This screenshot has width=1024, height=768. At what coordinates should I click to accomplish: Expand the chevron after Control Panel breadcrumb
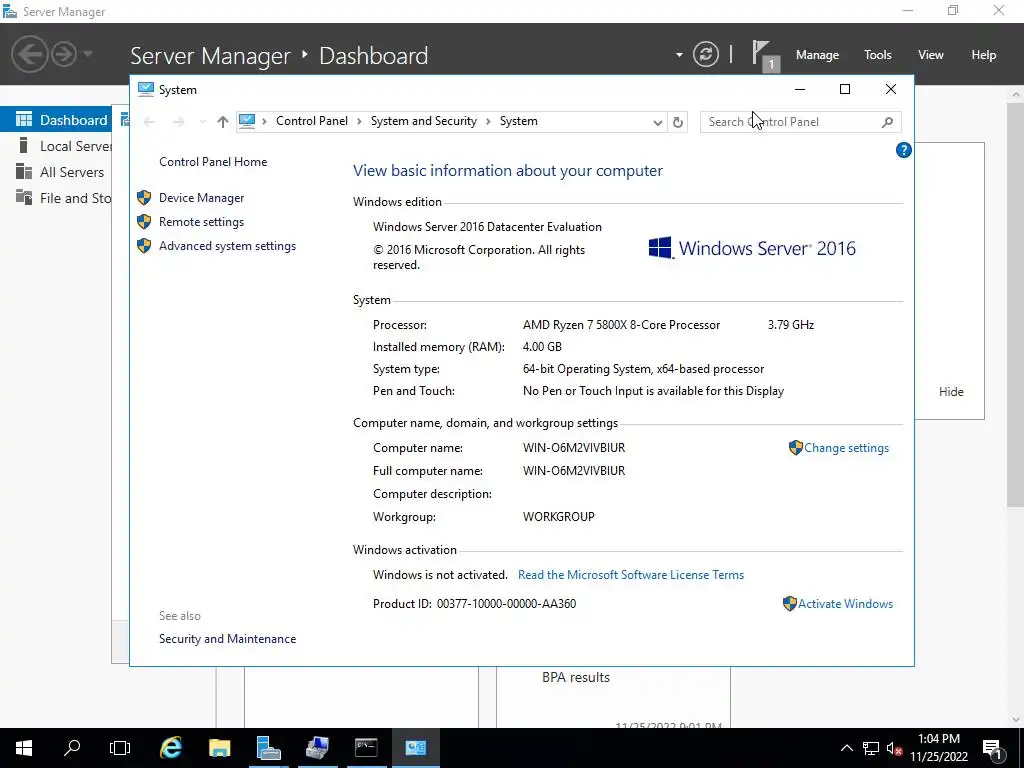coord(359,121)
